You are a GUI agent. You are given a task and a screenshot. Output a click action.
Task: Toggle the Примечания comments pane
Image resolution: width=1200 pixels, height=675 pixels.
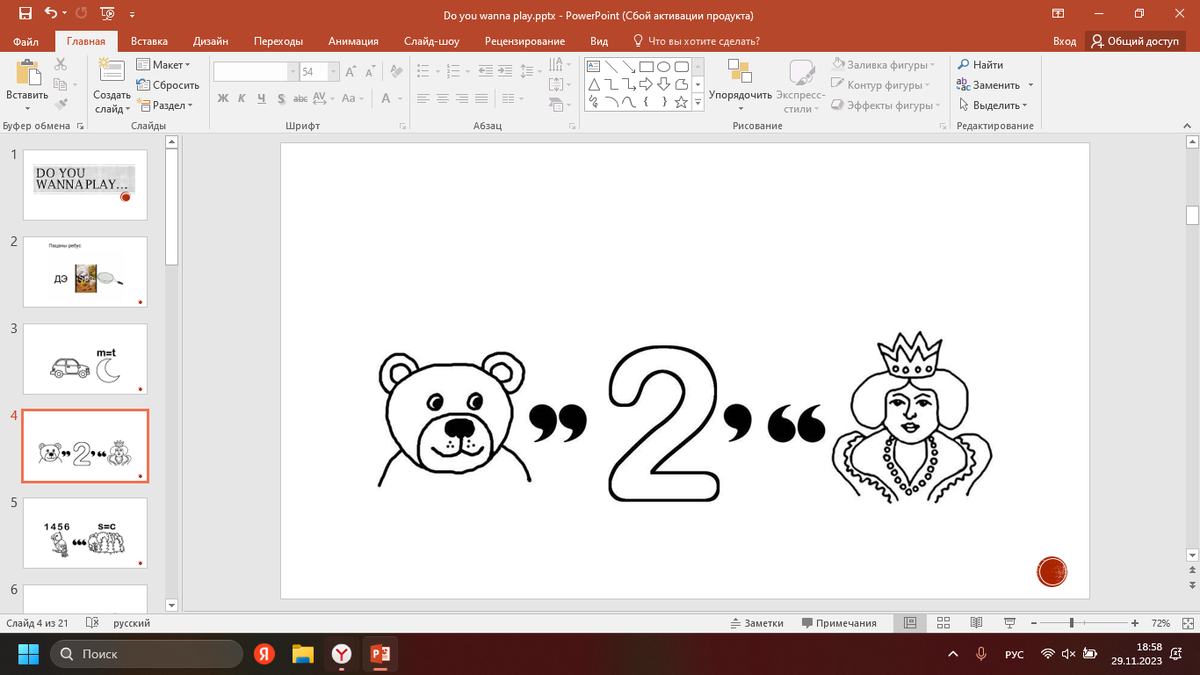pyautogui.click(x=839, y=622)
